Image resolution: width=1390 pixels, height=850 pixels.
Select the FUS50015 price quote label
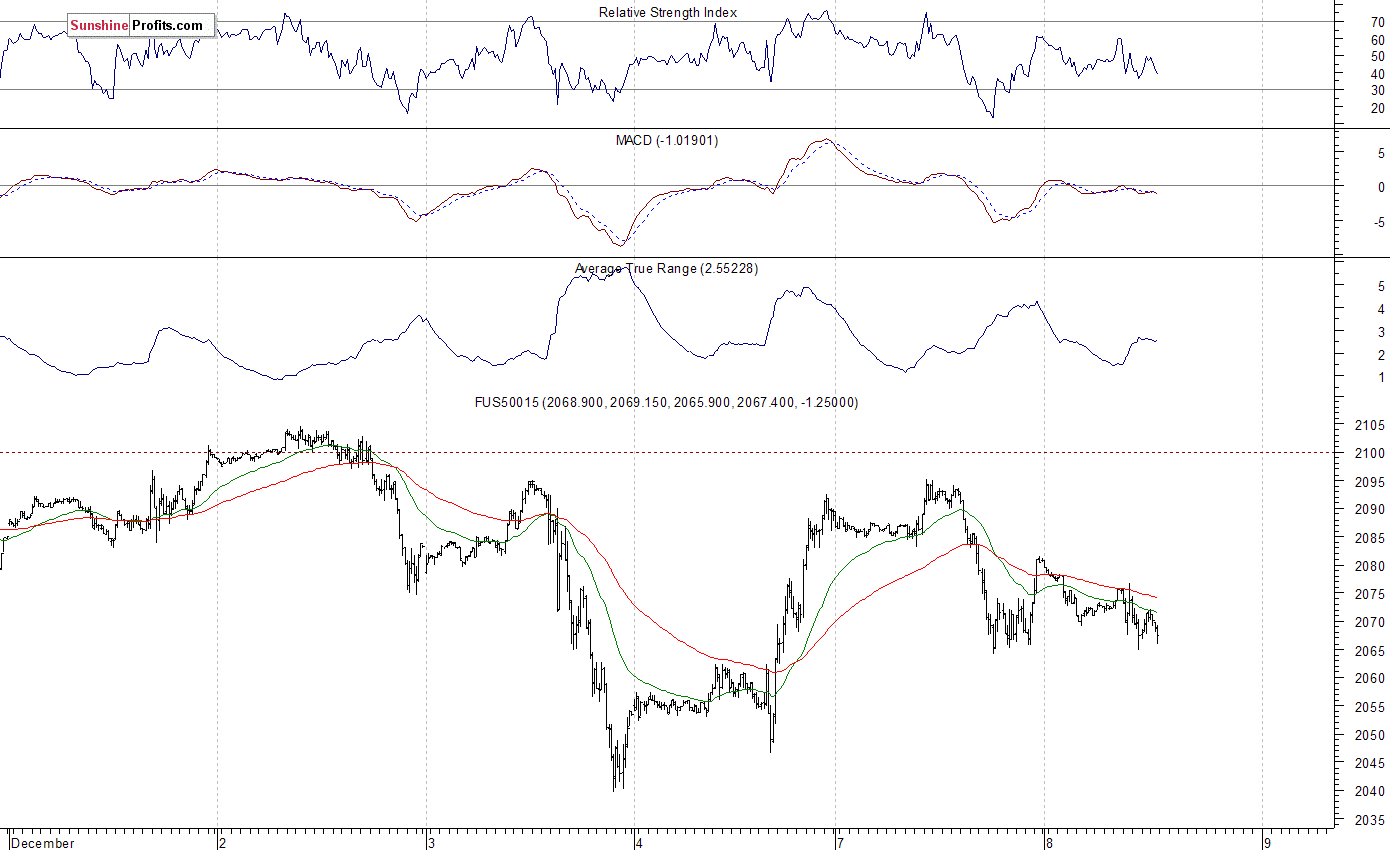666,402
